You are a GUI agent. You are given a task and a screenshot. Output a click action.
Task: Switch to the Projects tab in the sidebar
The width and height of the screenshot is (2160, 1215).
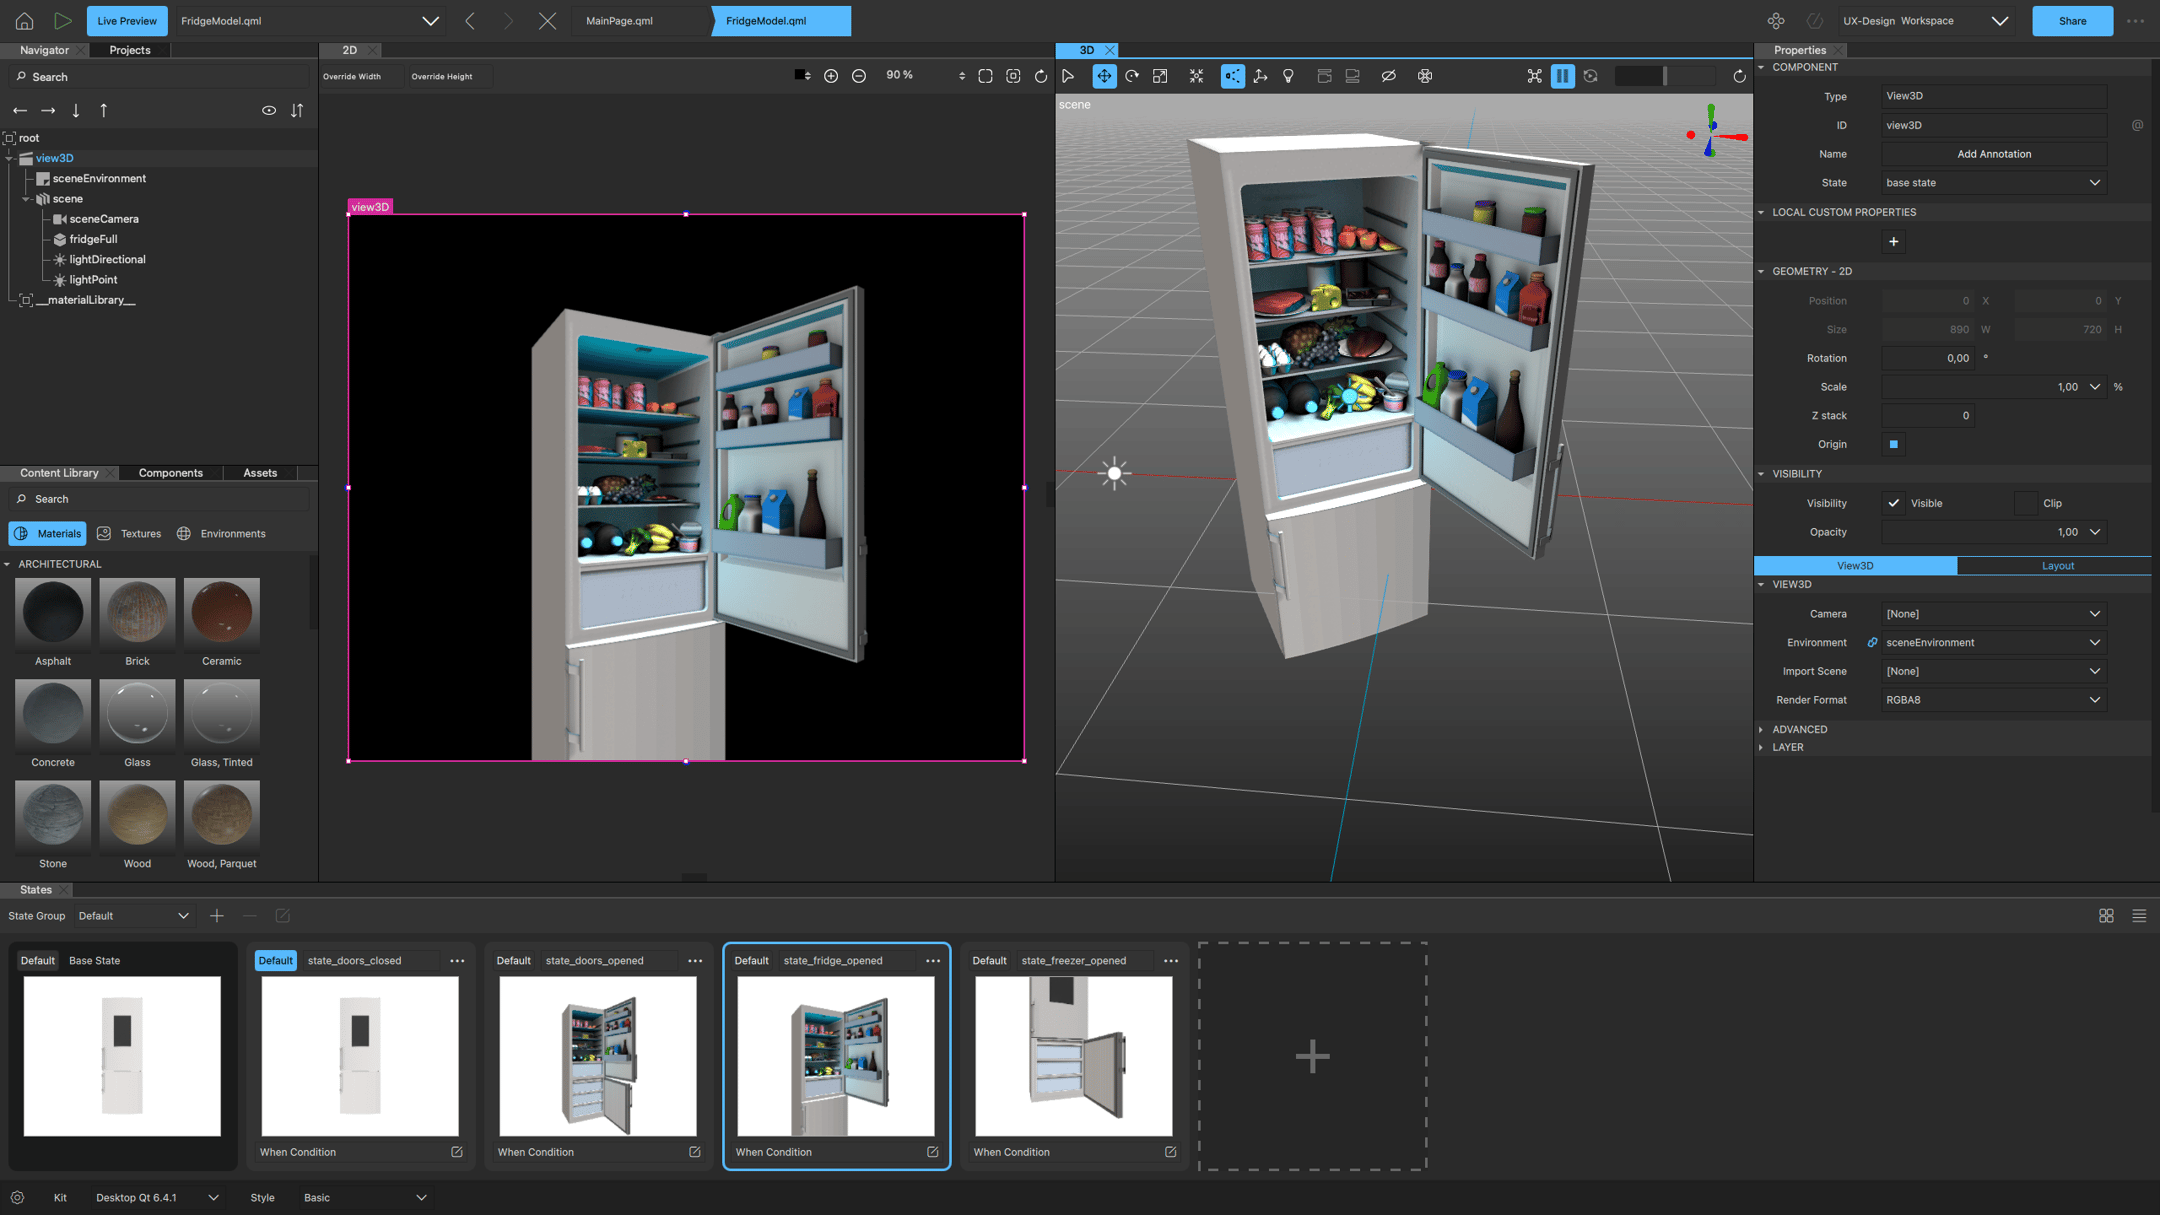point(128,49)
